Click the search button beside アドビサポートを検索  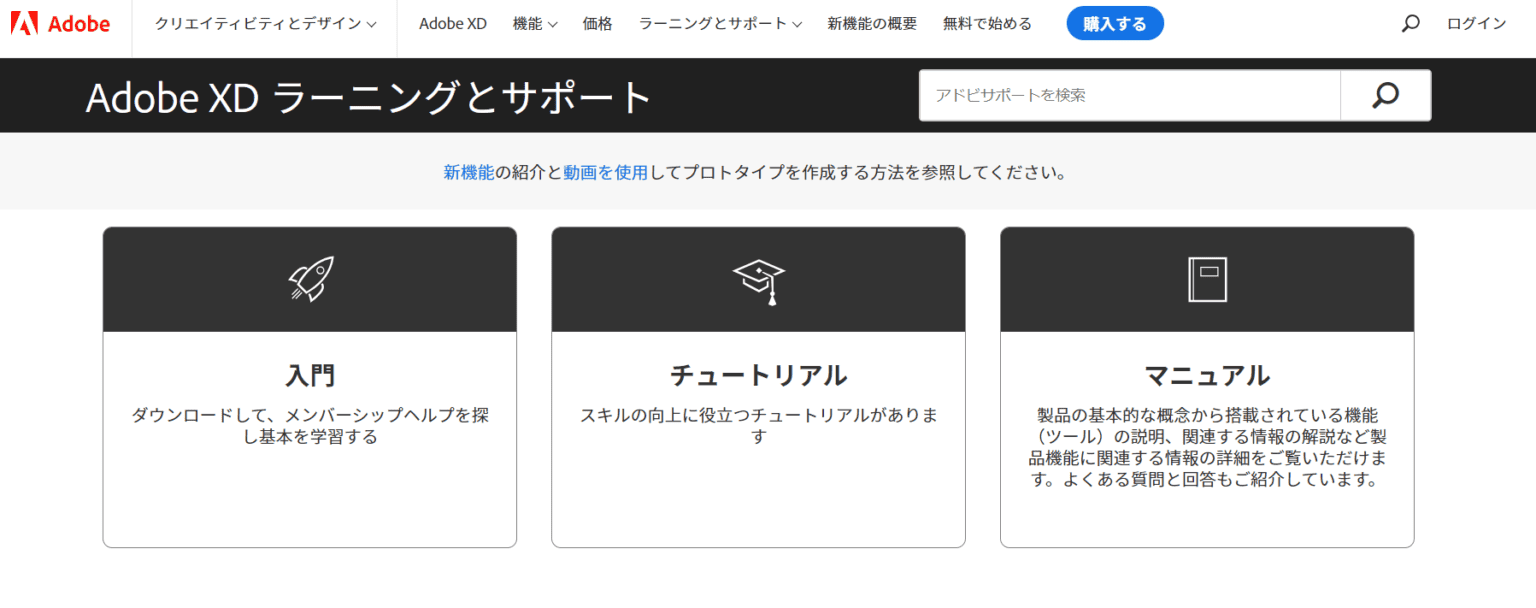coord(1384,95)
